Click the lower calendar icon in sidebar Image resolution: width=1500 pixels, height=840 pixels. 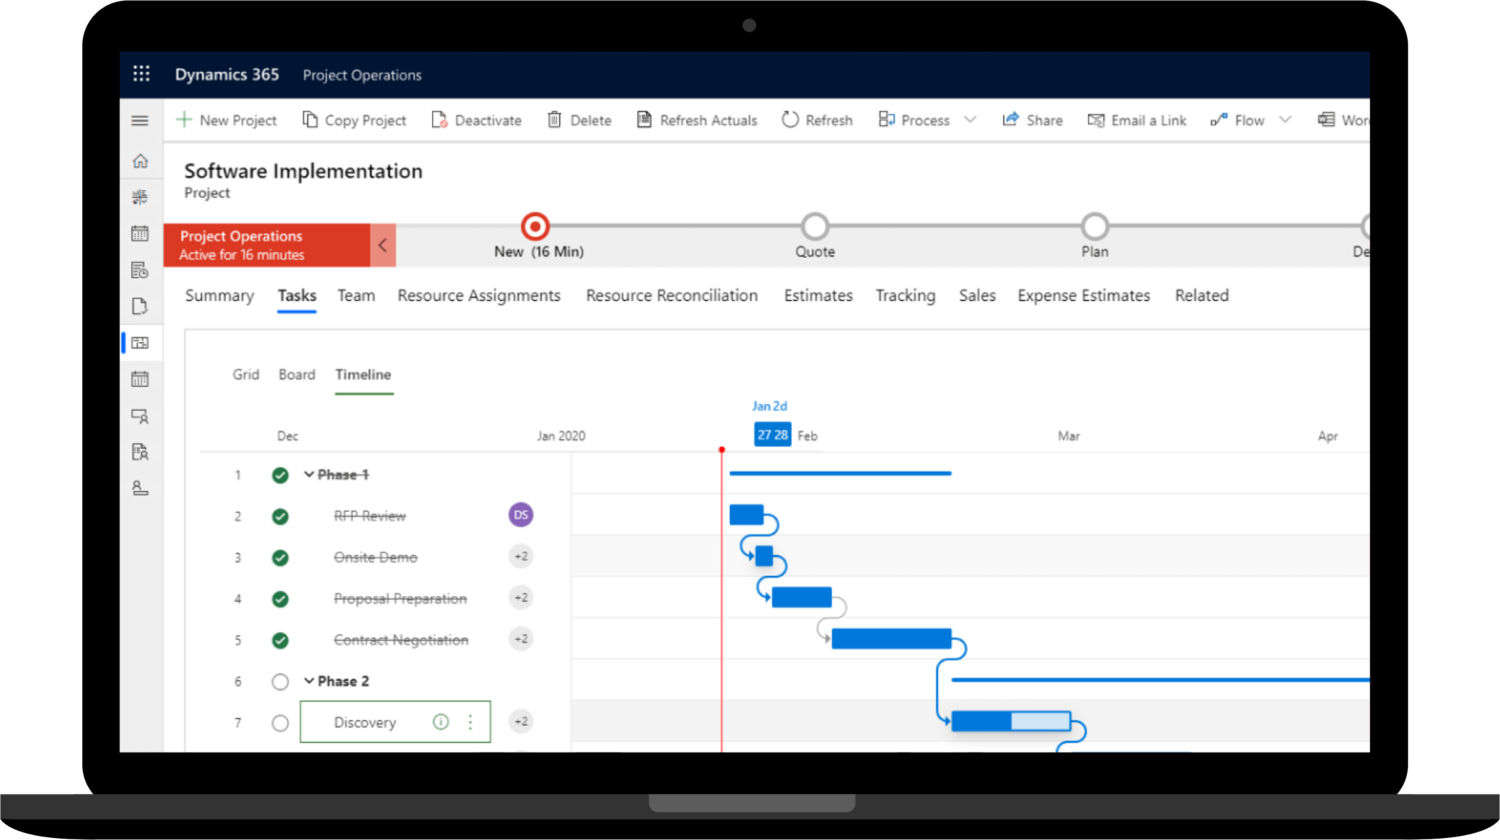tap(140, 379)
